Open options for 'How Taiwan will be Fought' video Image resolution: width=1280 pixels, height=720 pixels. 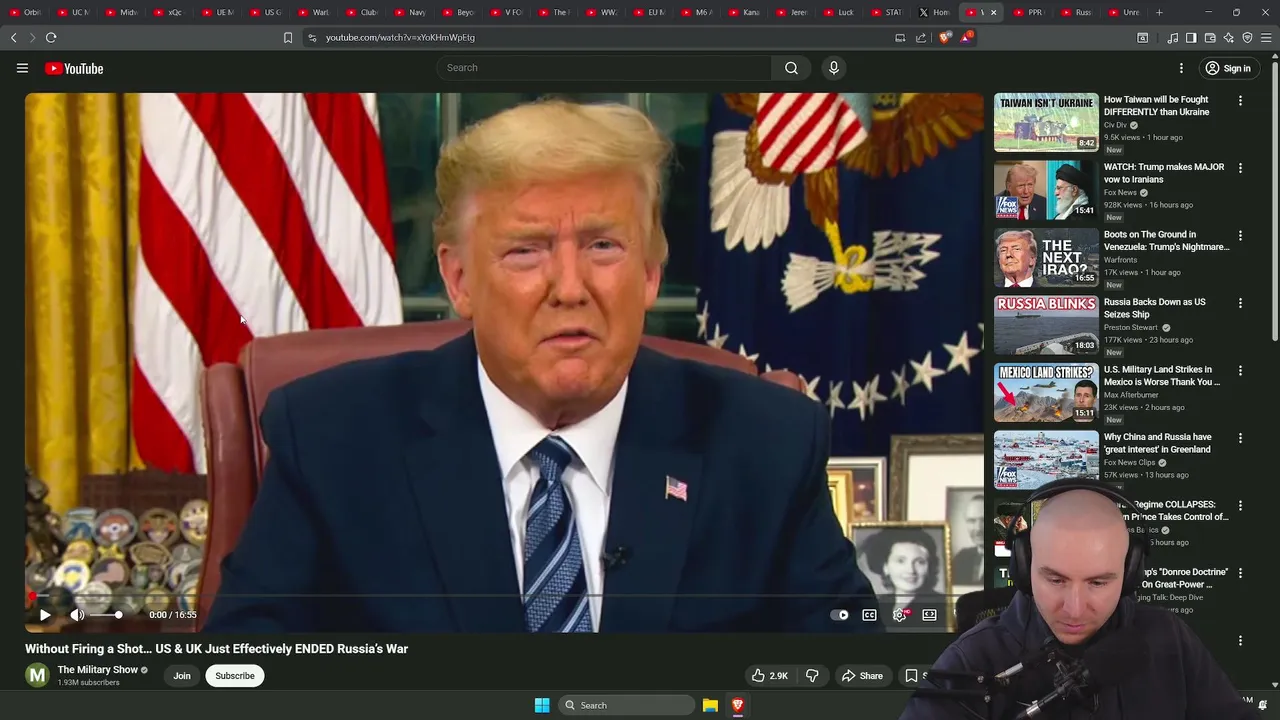(x=1240, y=101)
